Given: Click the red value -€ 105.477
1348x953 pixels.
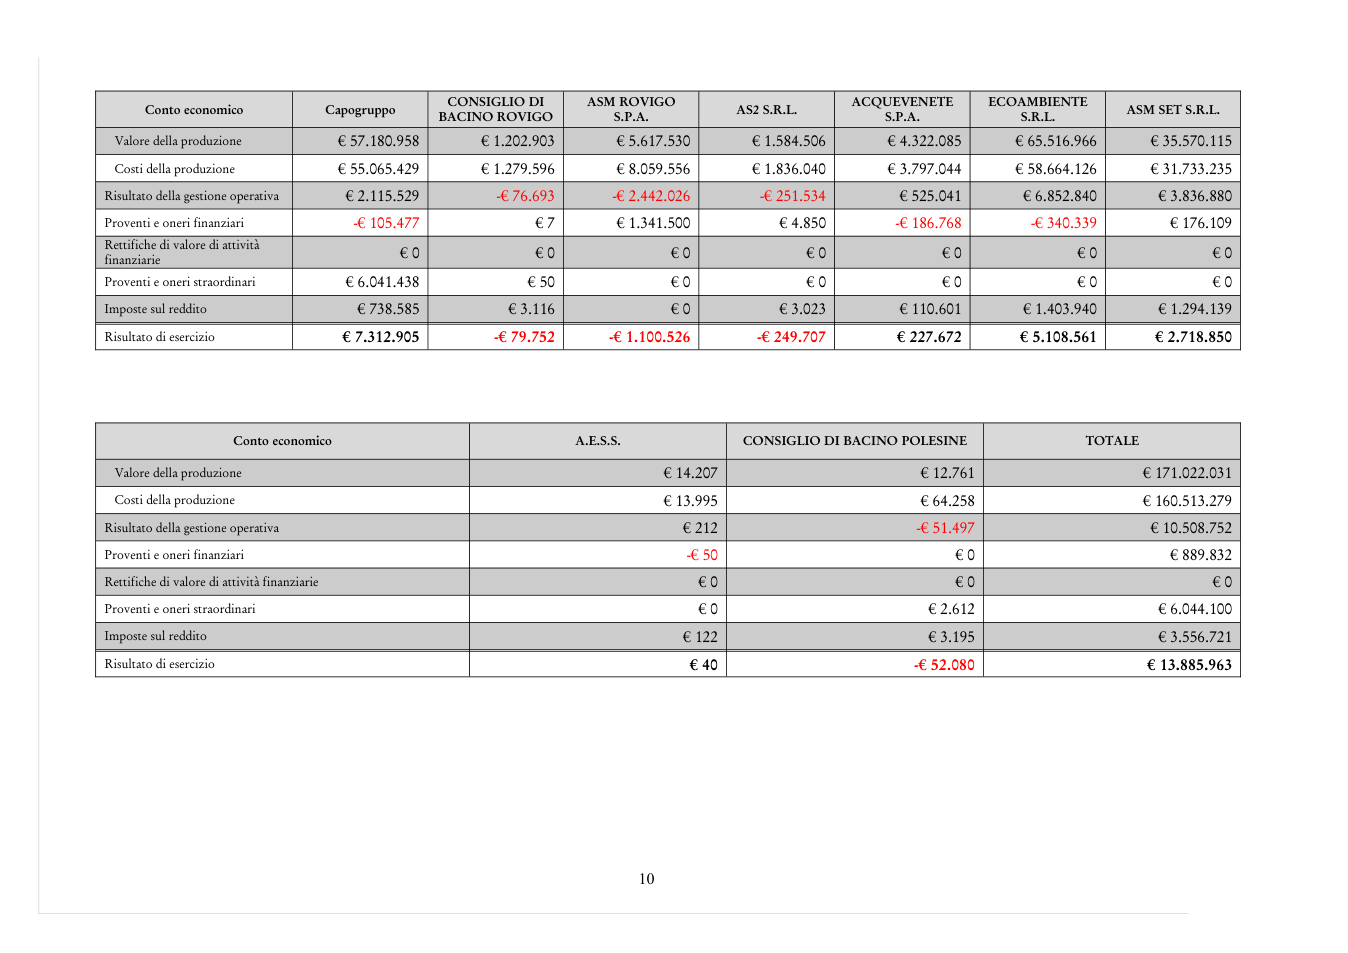Looking at the screenshot, I should (386, 223).
